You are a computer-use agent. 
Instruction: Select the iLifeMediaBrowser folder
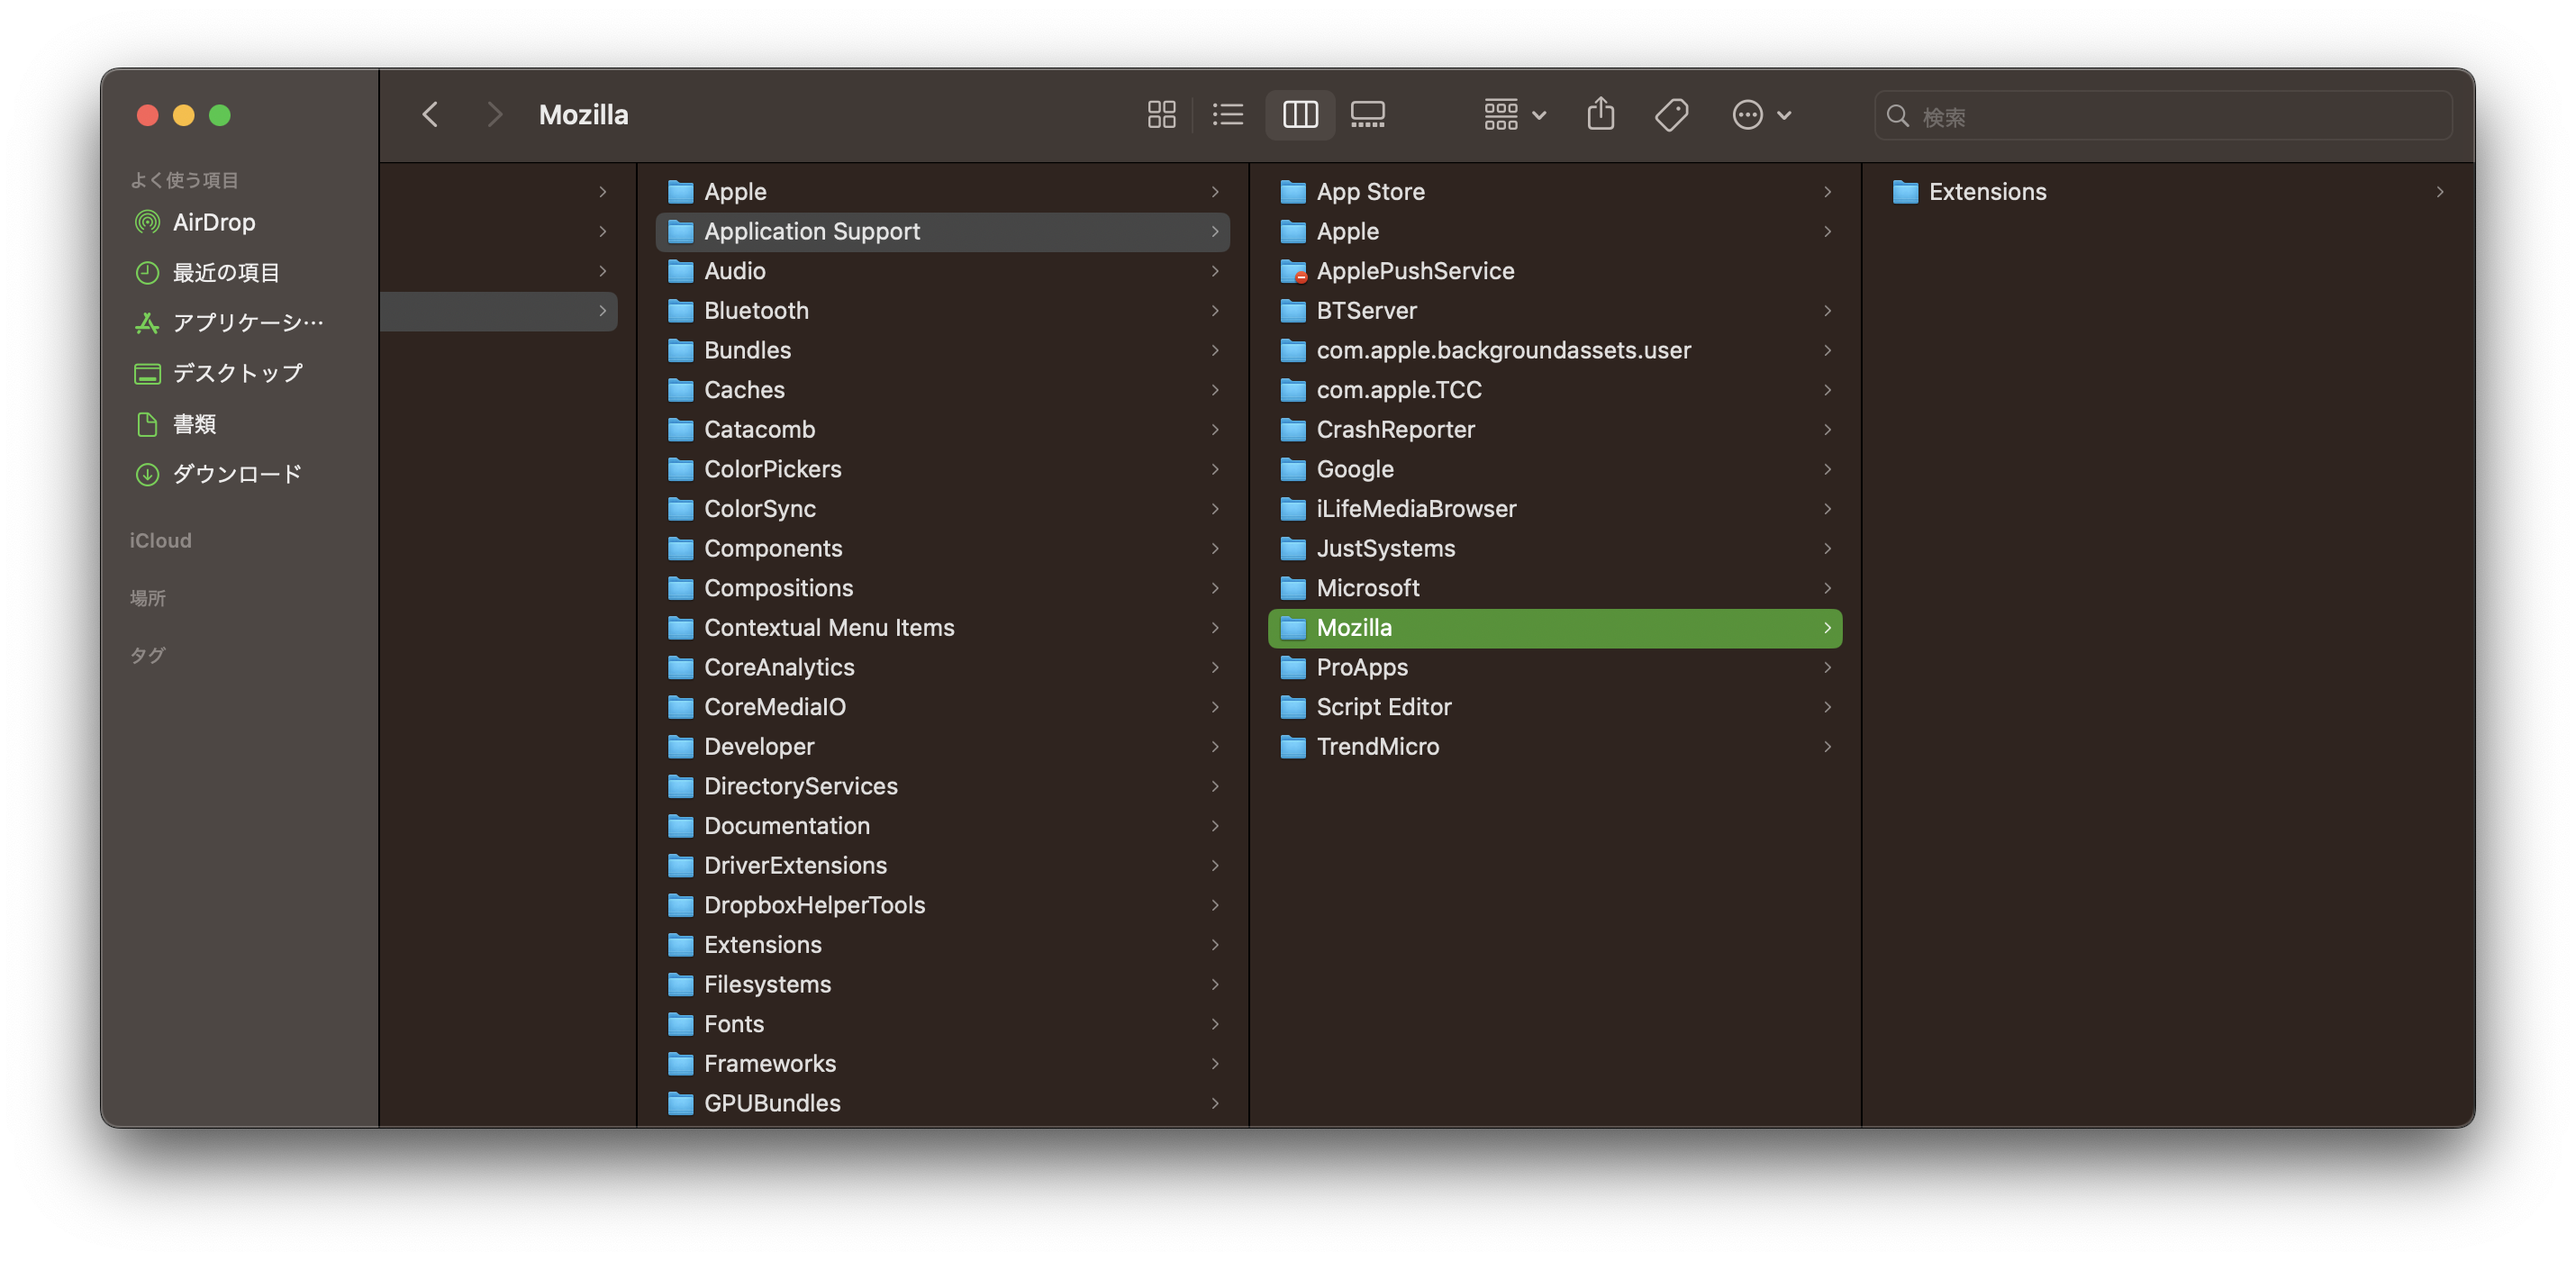click(x=1555, y=509)
